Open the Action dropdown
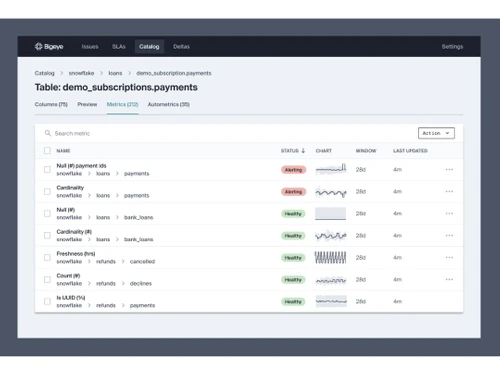 coord(436,133)
